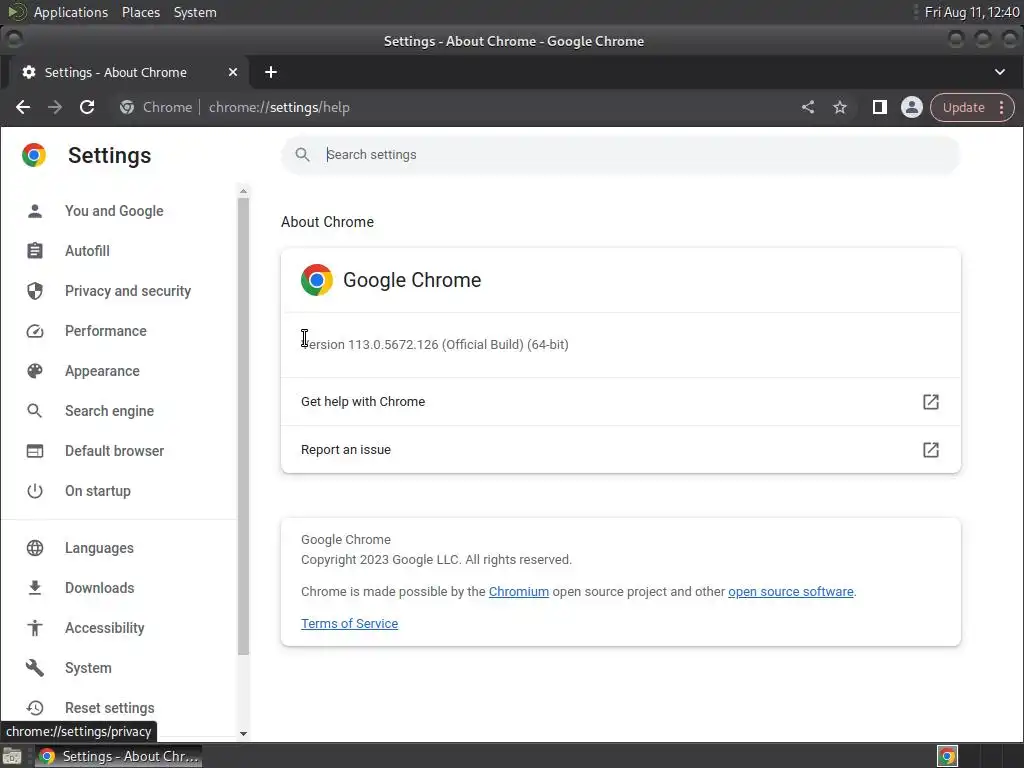This screenshot has height=768, width=1024.
Task: Click the speedometer icon beside Performance
Action: tap(35, 331)
